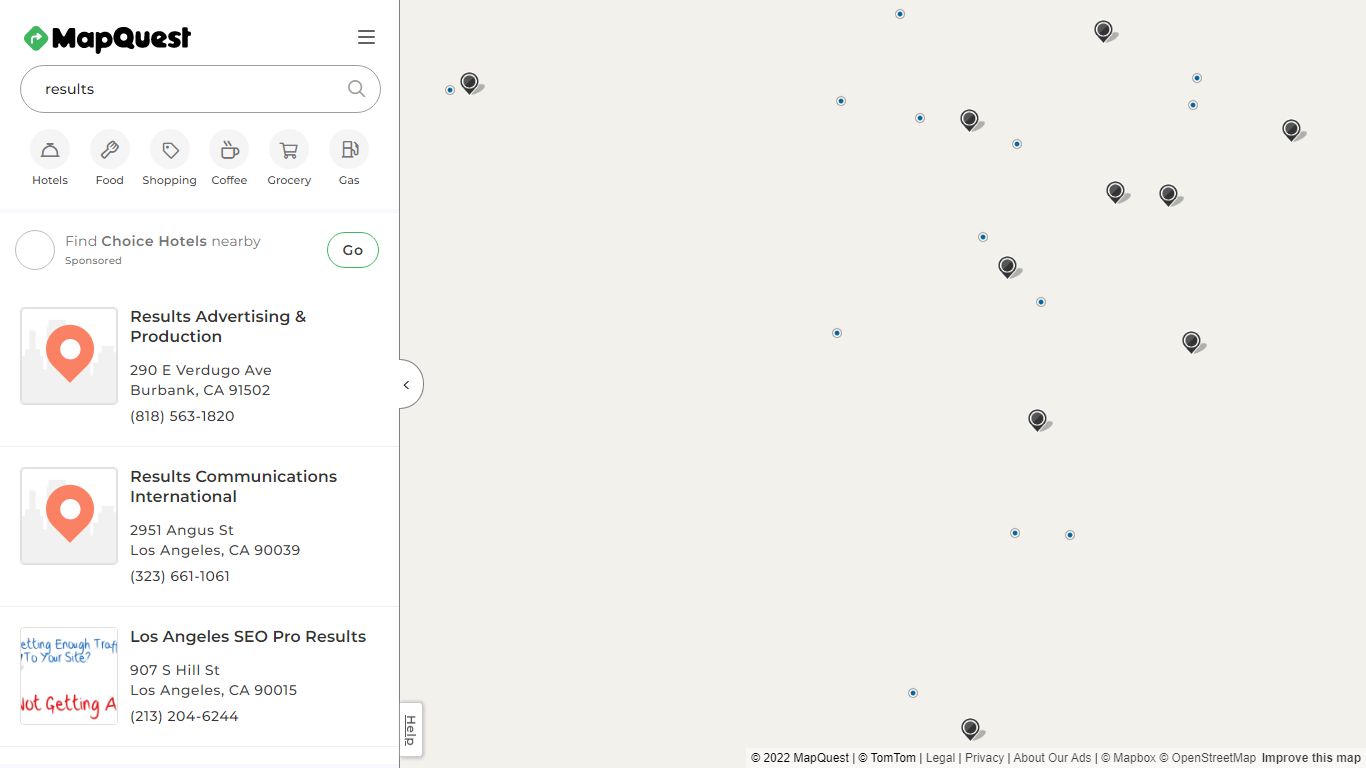Click the Results Communications International pin thumbnail
1366x768 pixels.
point(69,516)
